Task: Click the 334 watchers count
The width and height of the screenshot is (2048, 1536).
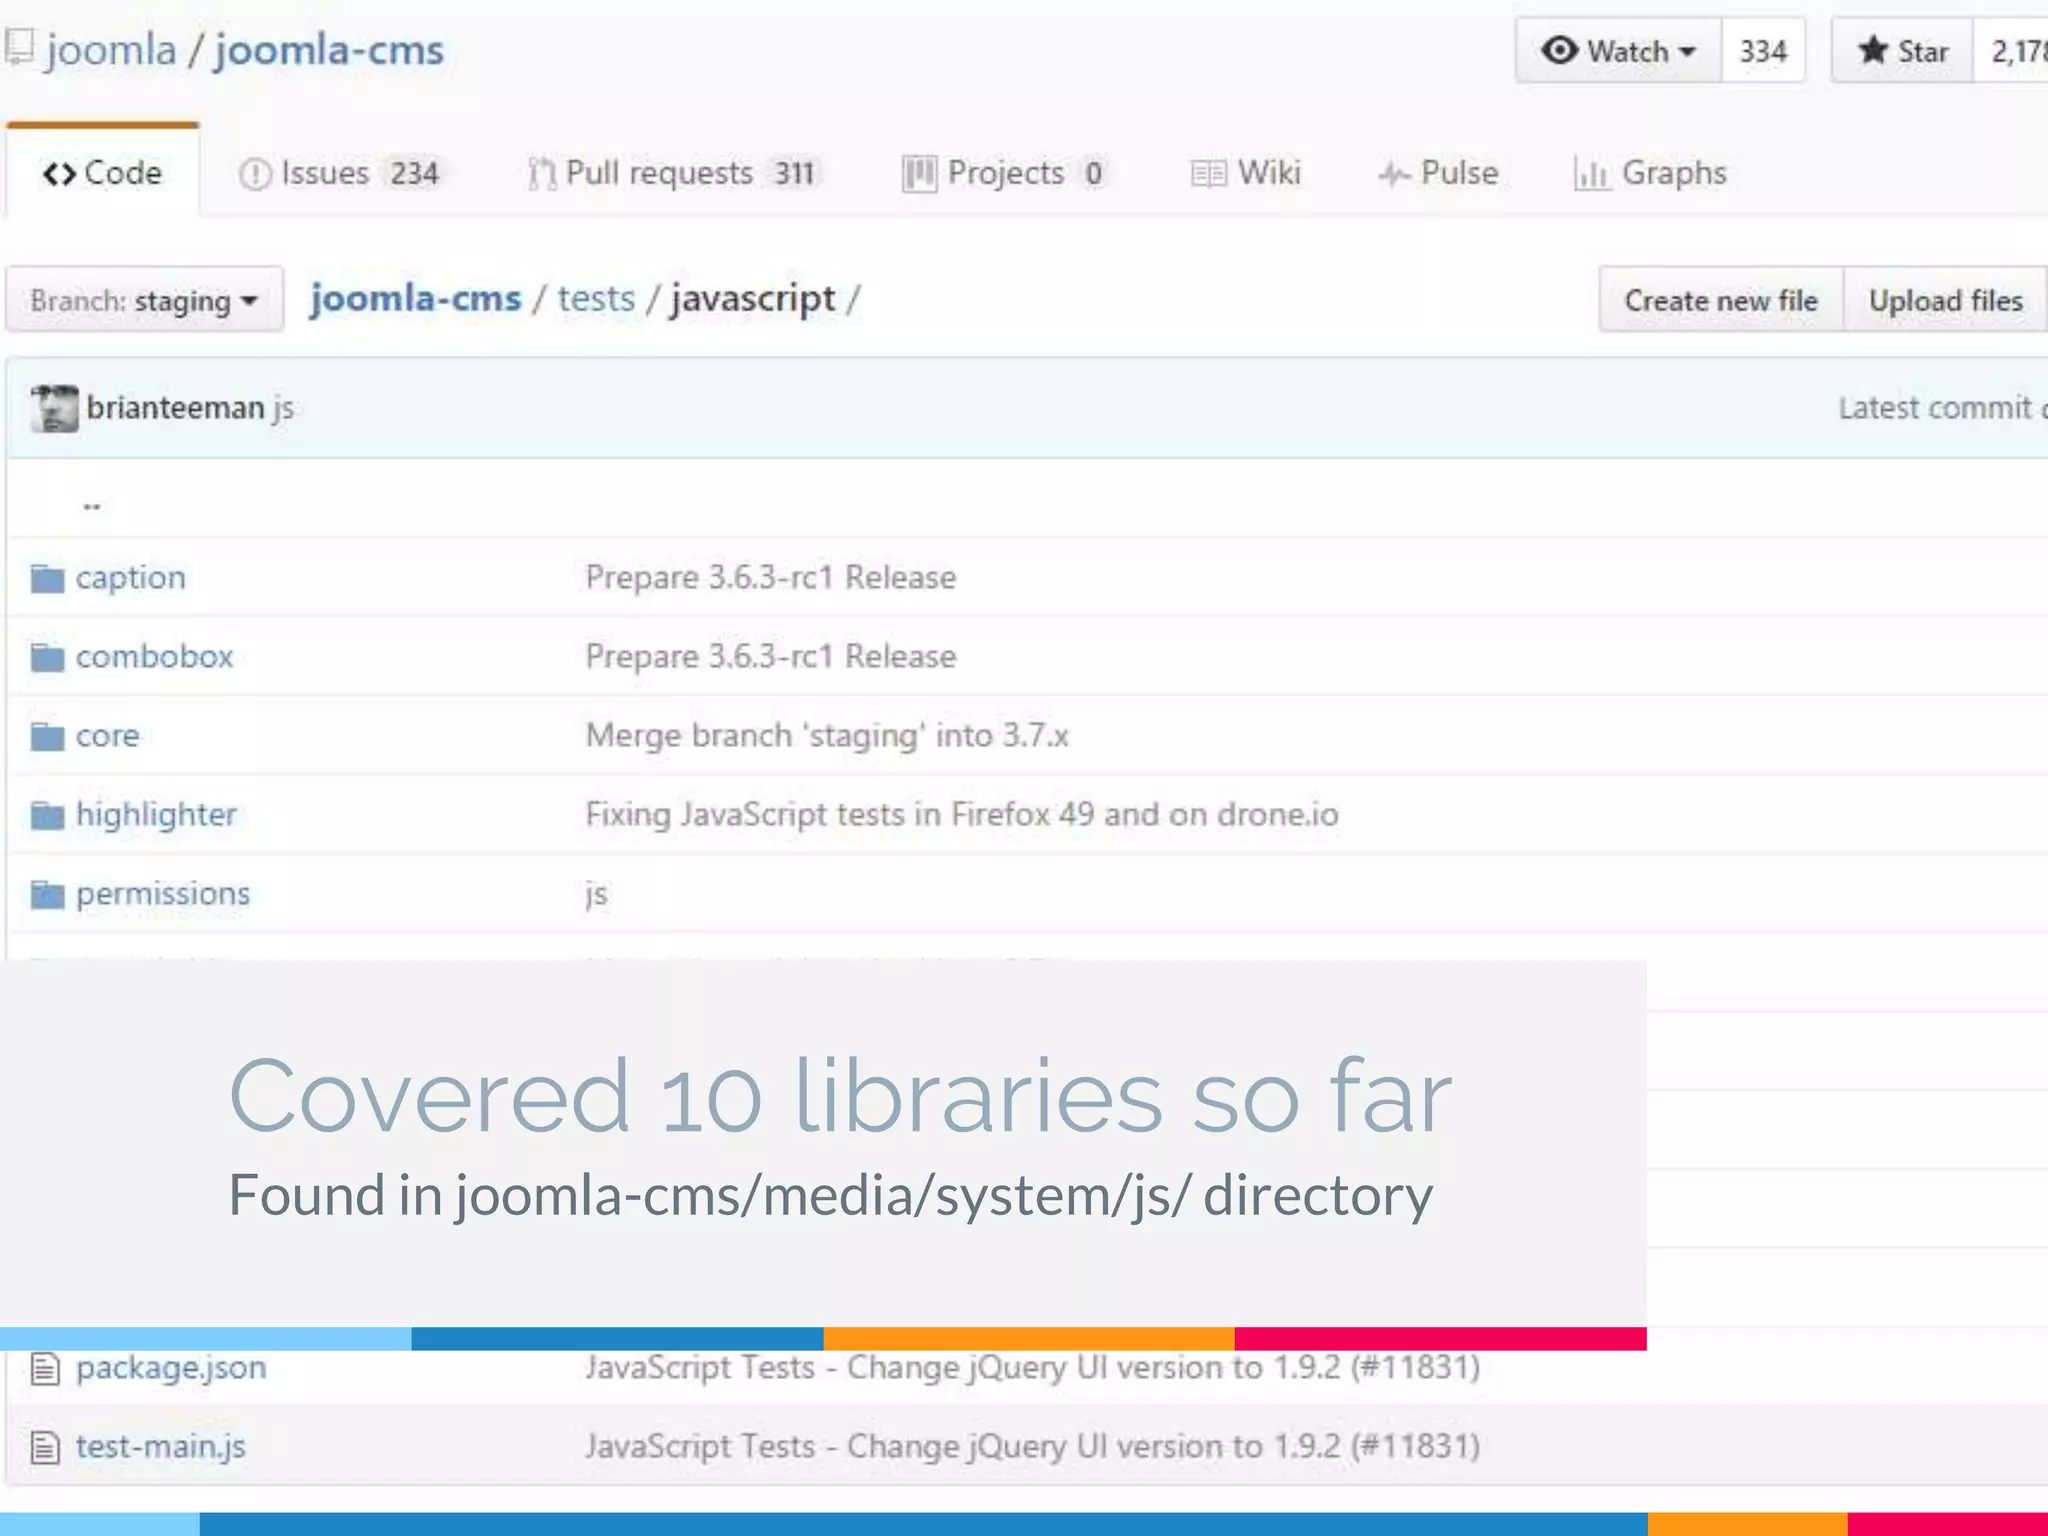Action: pyautogui.click(x=1763, y=50)
